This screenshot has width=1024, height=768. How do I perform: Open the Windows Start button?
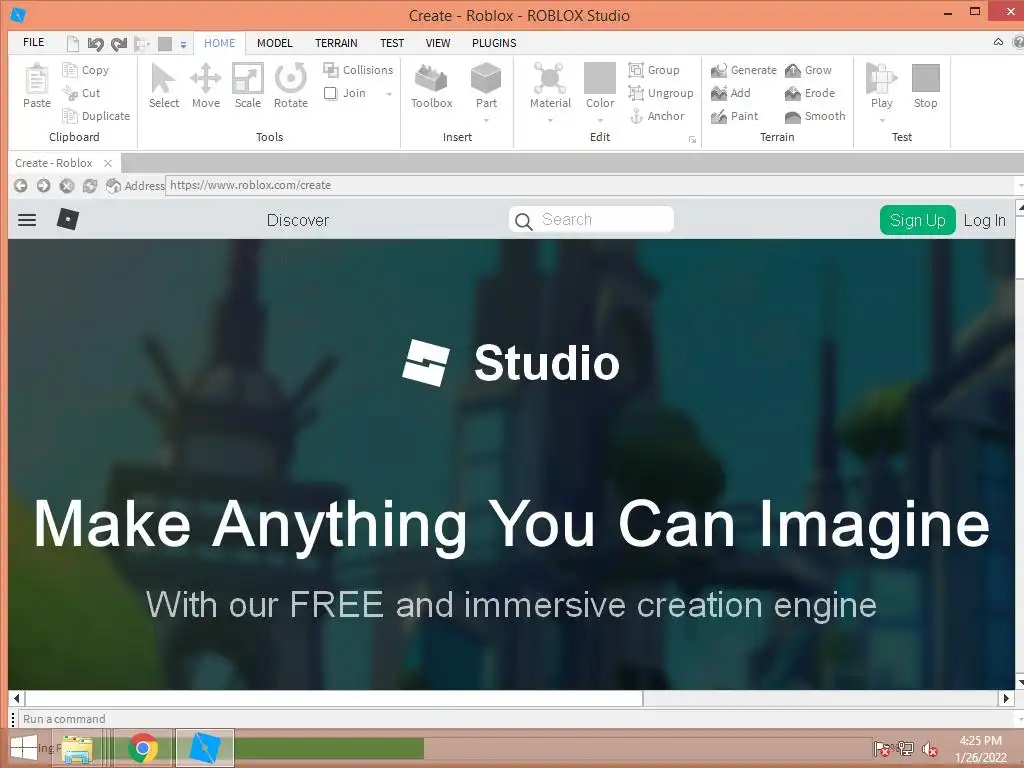pyautogui.click(x=24, y=748)
